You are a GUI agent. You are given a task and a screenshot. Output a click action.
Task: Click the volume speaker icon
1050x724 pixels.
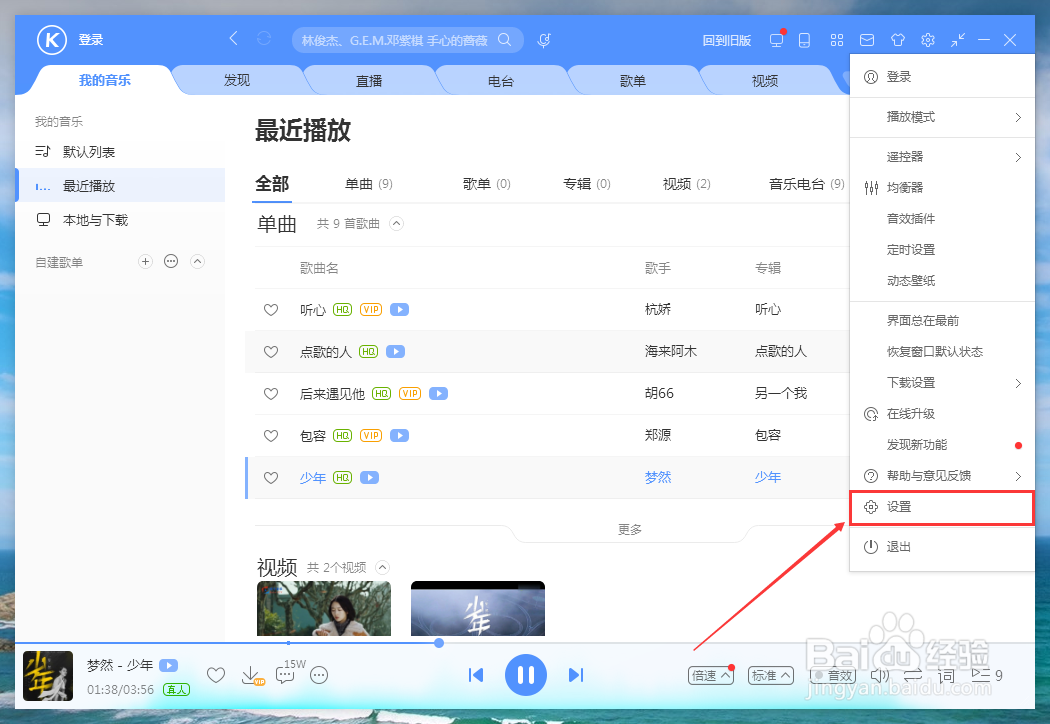coord(878,675)
